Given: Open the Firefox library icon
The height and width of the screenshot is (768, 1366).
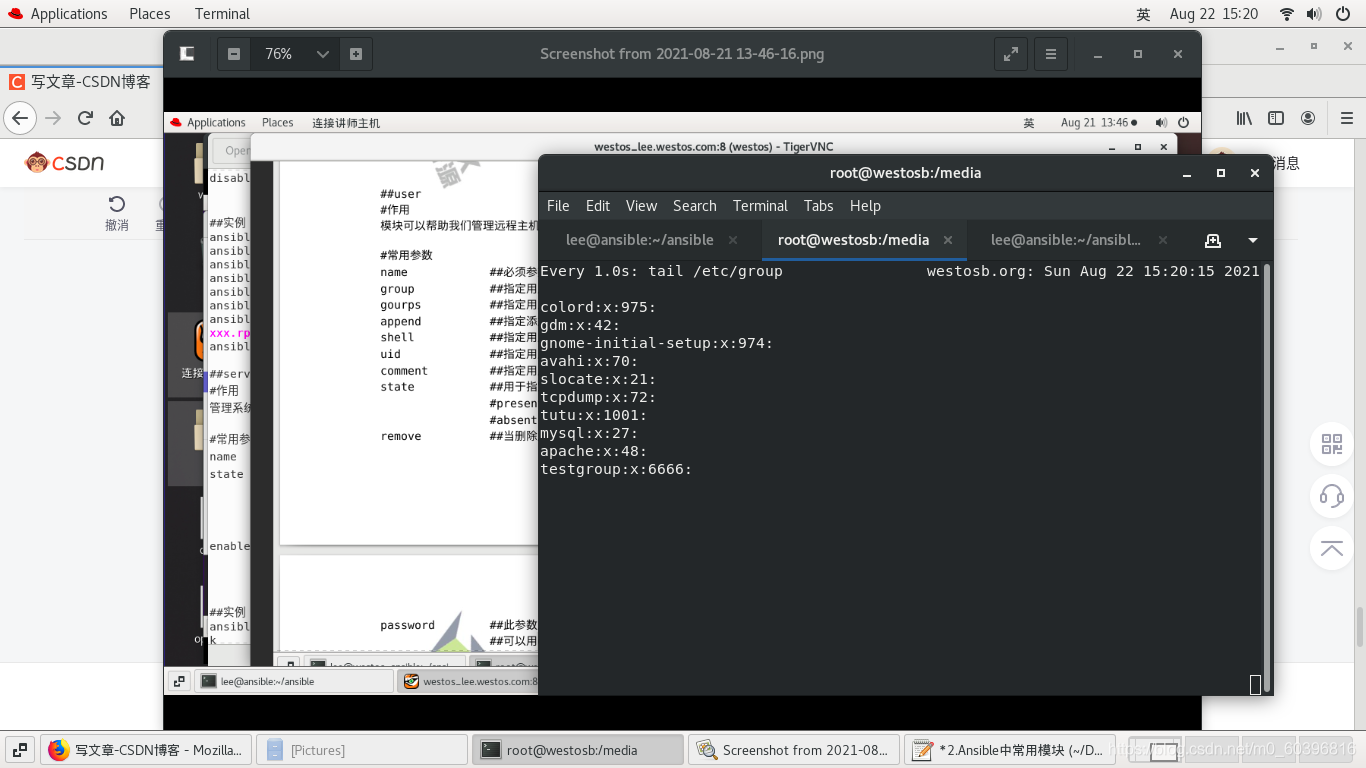Looking at the screenshot, I should [x=1244, y=118].
